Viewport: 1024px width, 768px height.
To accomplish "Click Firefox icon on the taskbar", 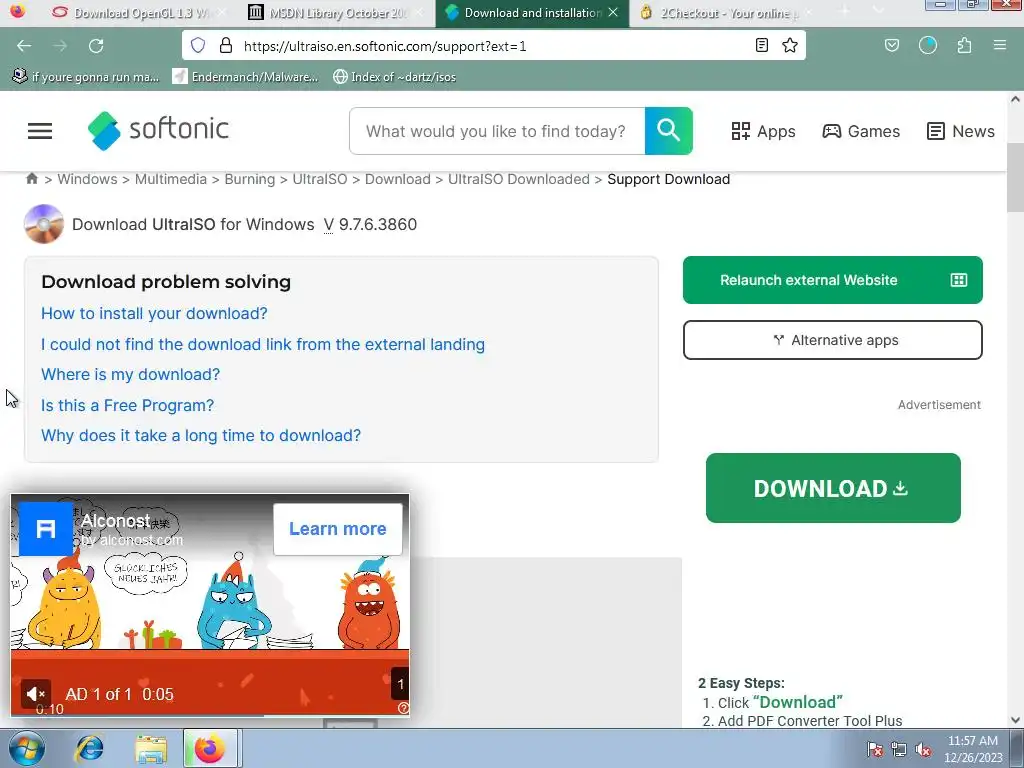I will [x=210, y=748].
